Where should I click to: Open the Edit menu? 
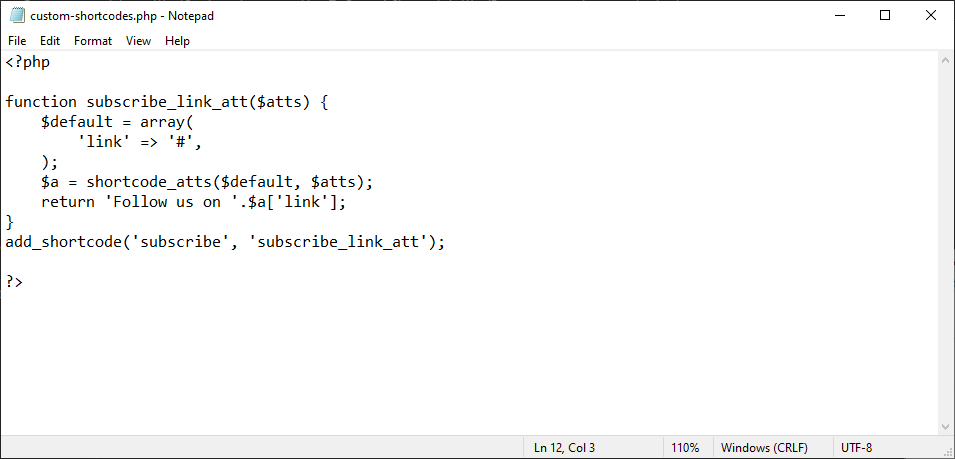(x=50, y=41)
